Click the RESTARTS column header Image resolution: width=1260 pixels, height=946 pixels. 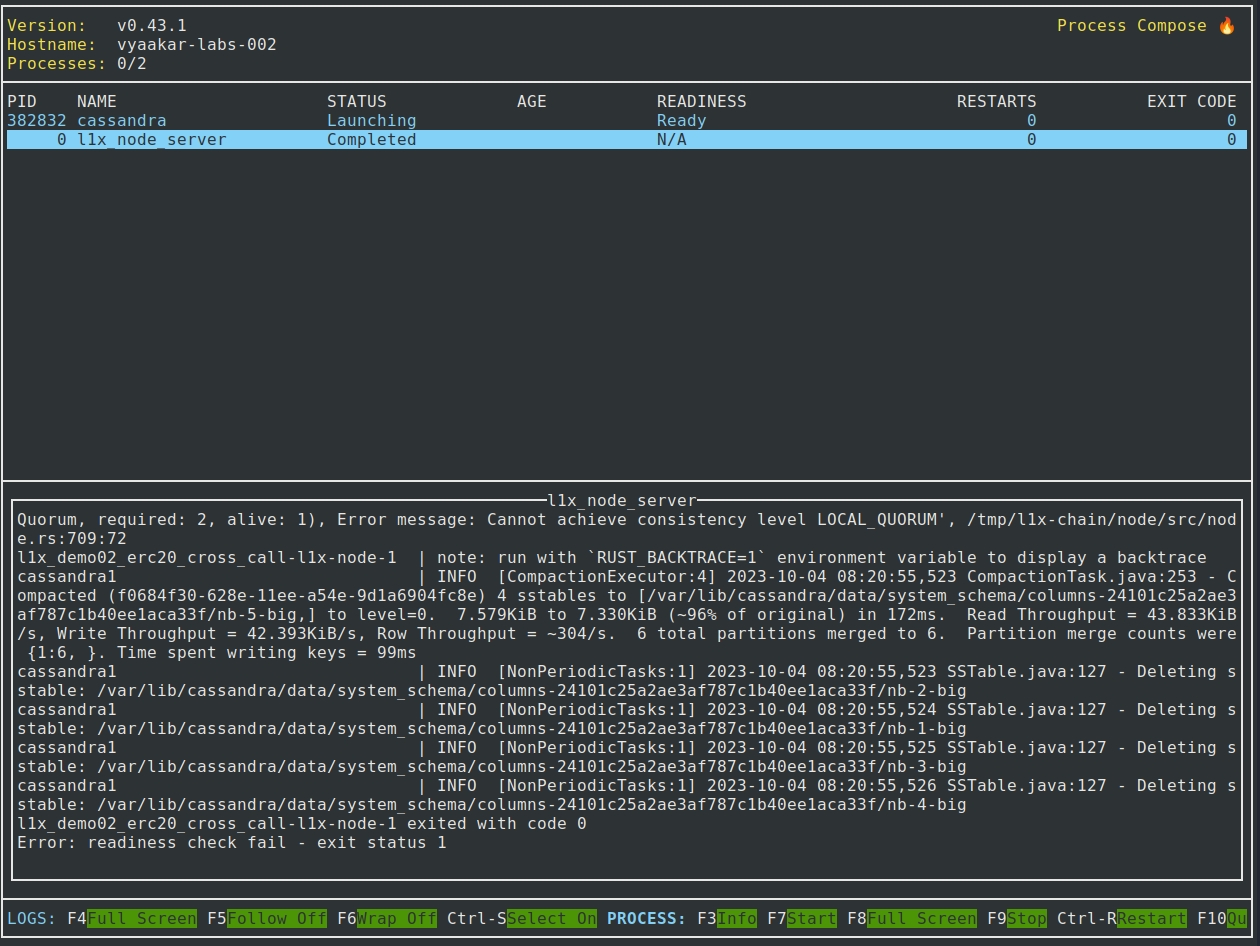(x=996, y=102)
